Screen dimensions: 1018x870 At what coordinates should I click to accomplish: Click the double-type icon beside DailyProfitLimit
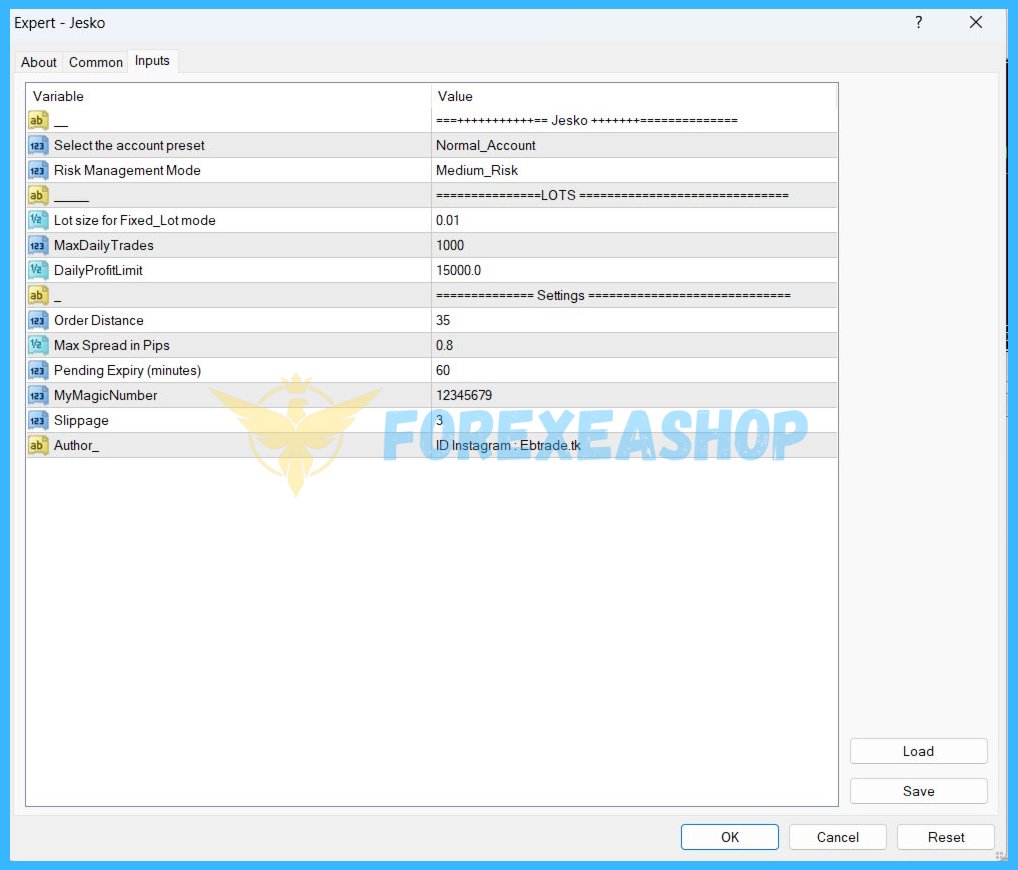click(x=38, y=270)
